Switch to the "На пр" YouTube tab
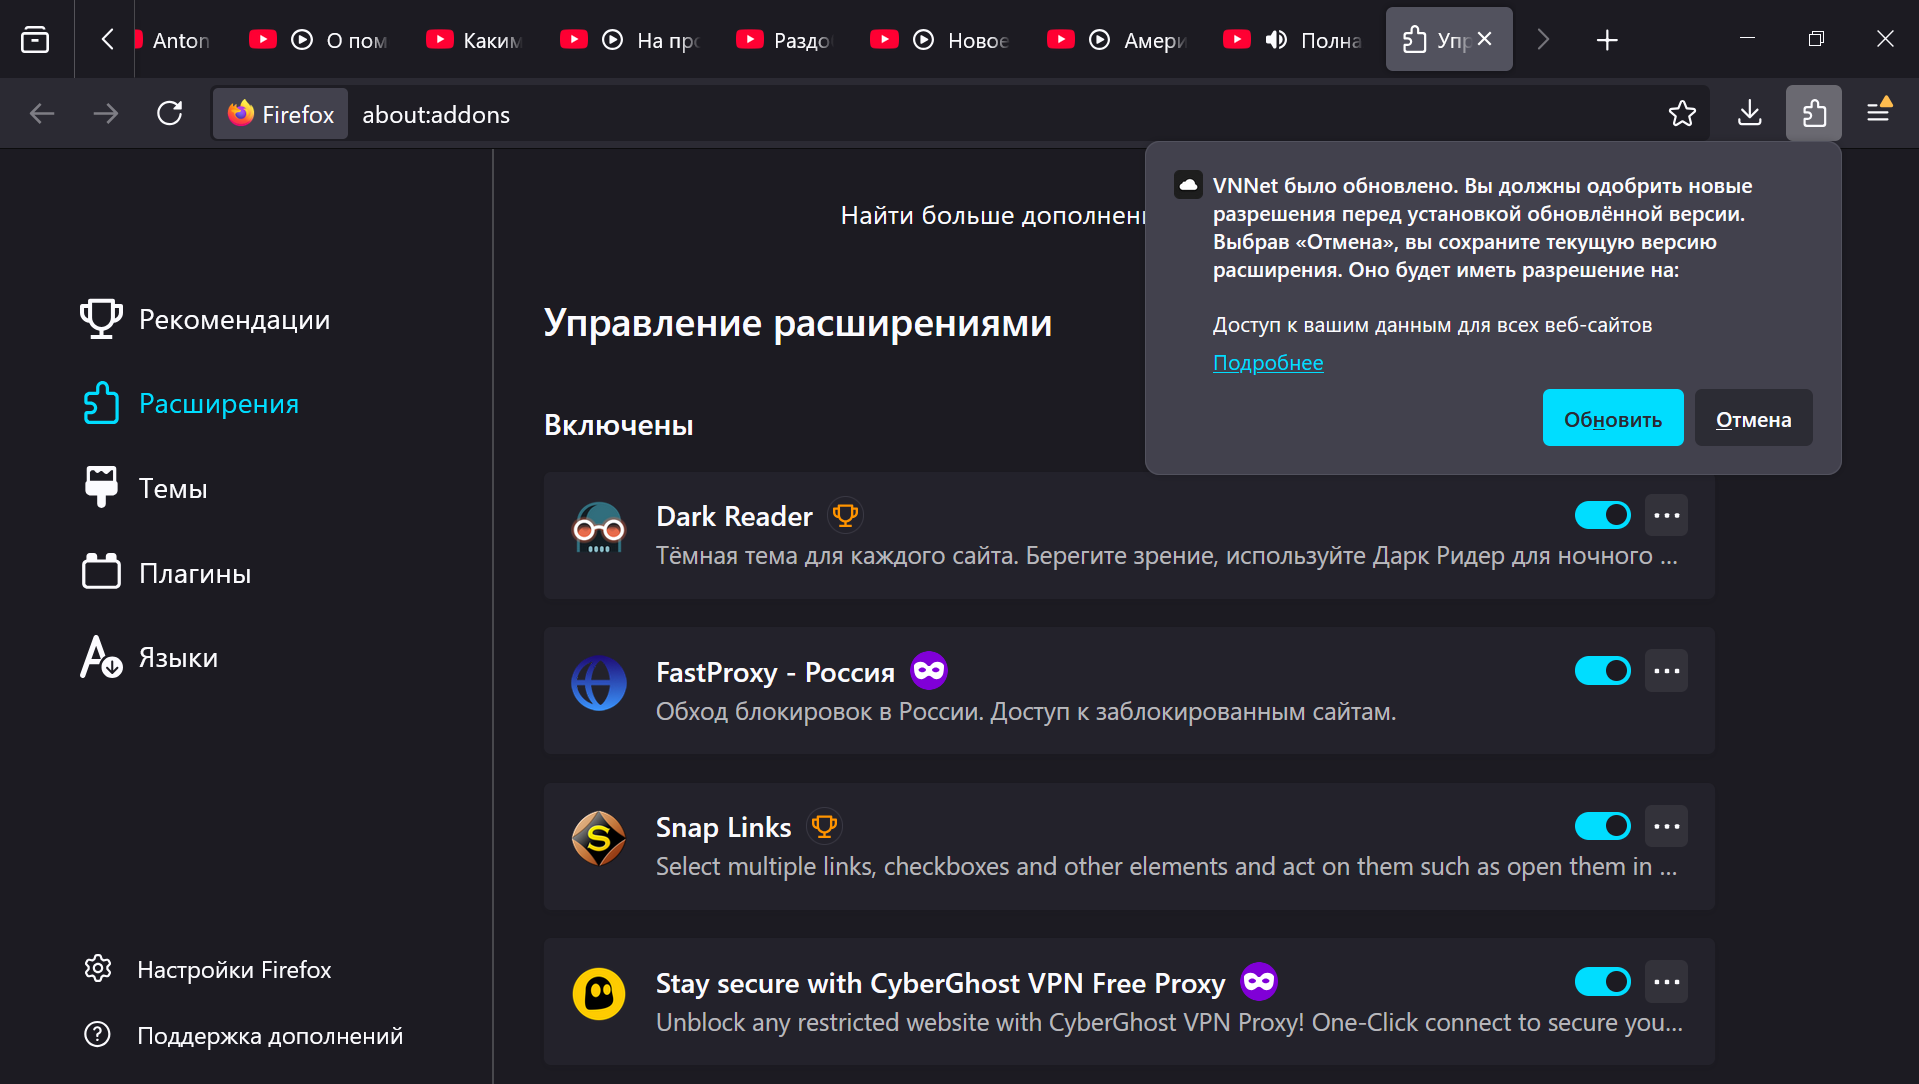Image resolution: width=1919 pixels, height=1084 pixels. [630, 40]
